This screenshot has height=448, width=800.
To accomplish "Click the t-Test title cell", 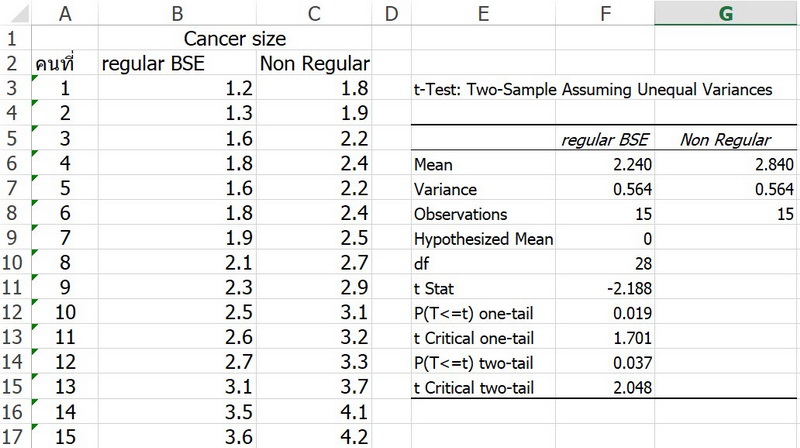I will pyautogui.click(x=593, y=89).
